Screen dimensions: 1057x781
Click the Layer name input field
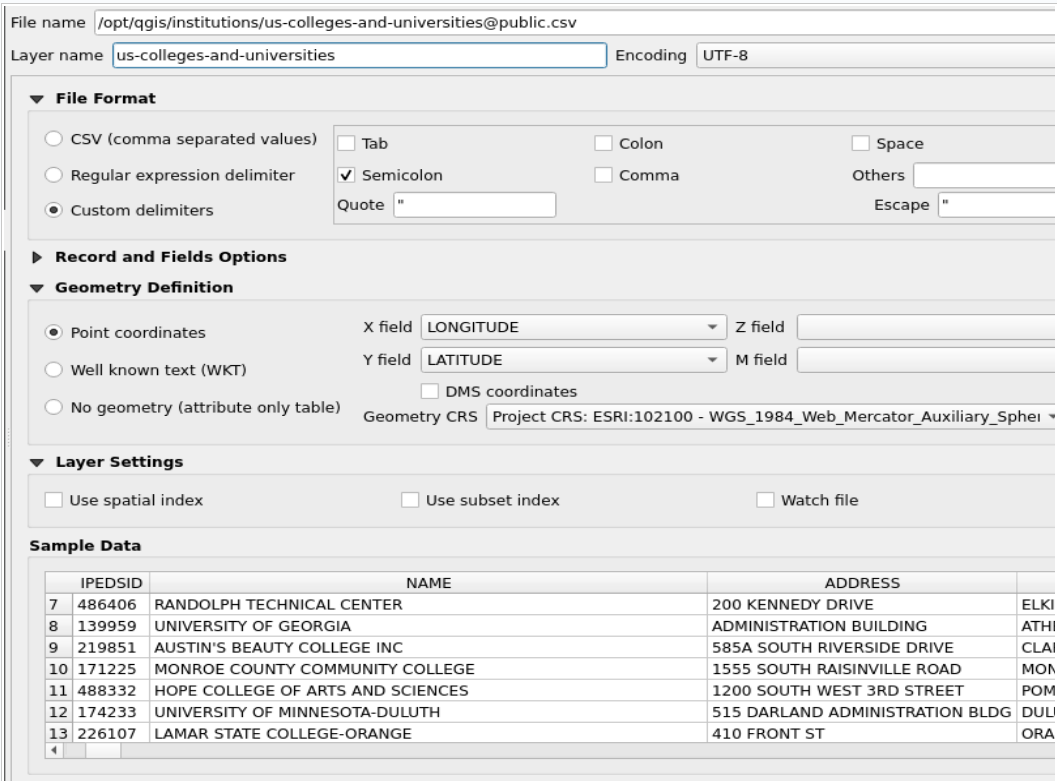(x=359, y=55)
